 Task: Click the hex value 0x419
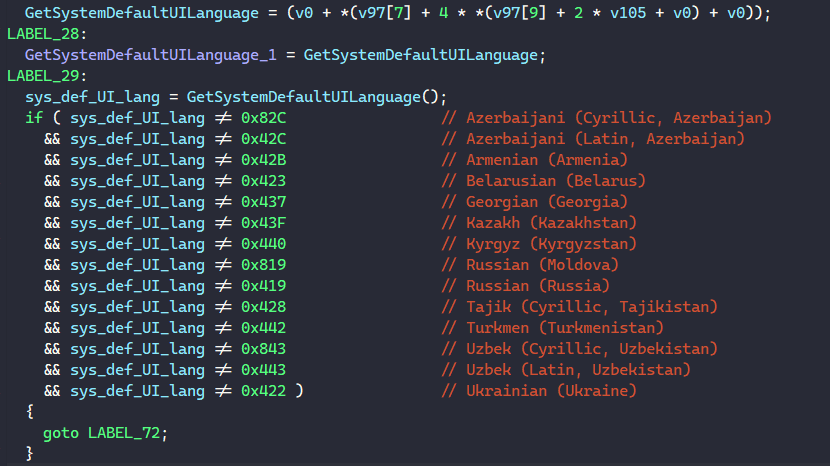263,286
